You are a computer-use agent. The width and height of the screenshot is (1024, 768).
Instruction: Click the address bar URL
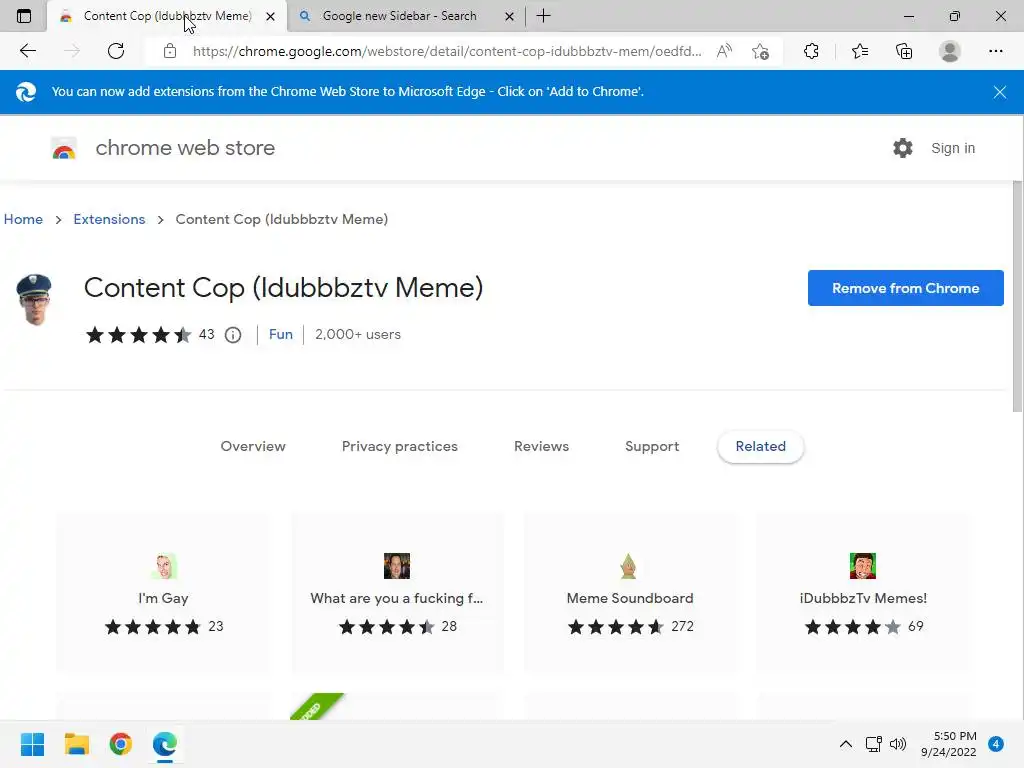(x=447, y=51)
